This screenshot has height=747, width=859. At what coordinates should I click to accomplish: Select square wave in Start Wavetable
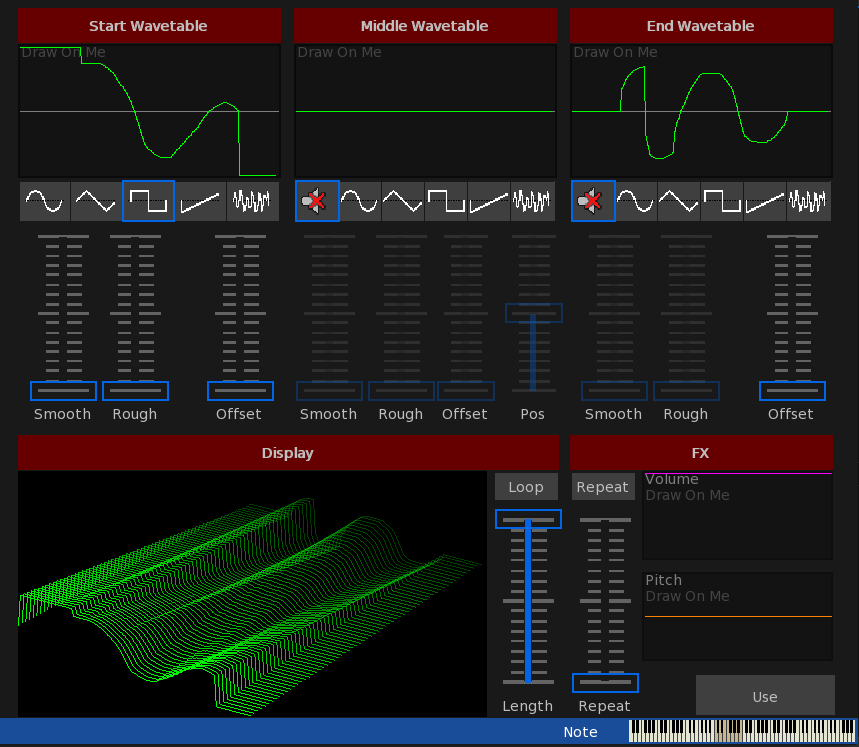(149, 201)
